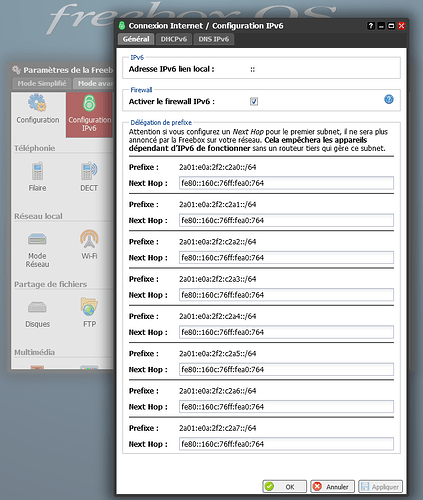
Task: Click the green padlock icon in IPv6 window title
Action: click(x=122, y=25)
